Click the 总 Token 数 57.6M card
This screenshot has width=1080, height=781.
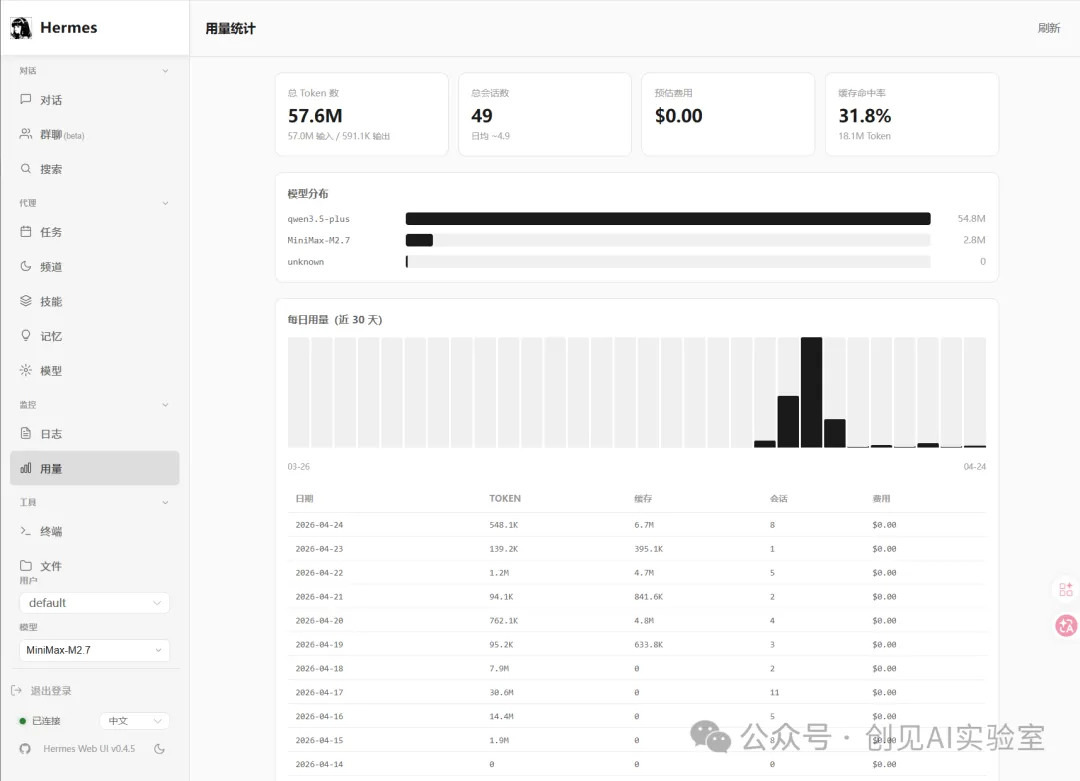pyautogui.click(x=362, y=114)
